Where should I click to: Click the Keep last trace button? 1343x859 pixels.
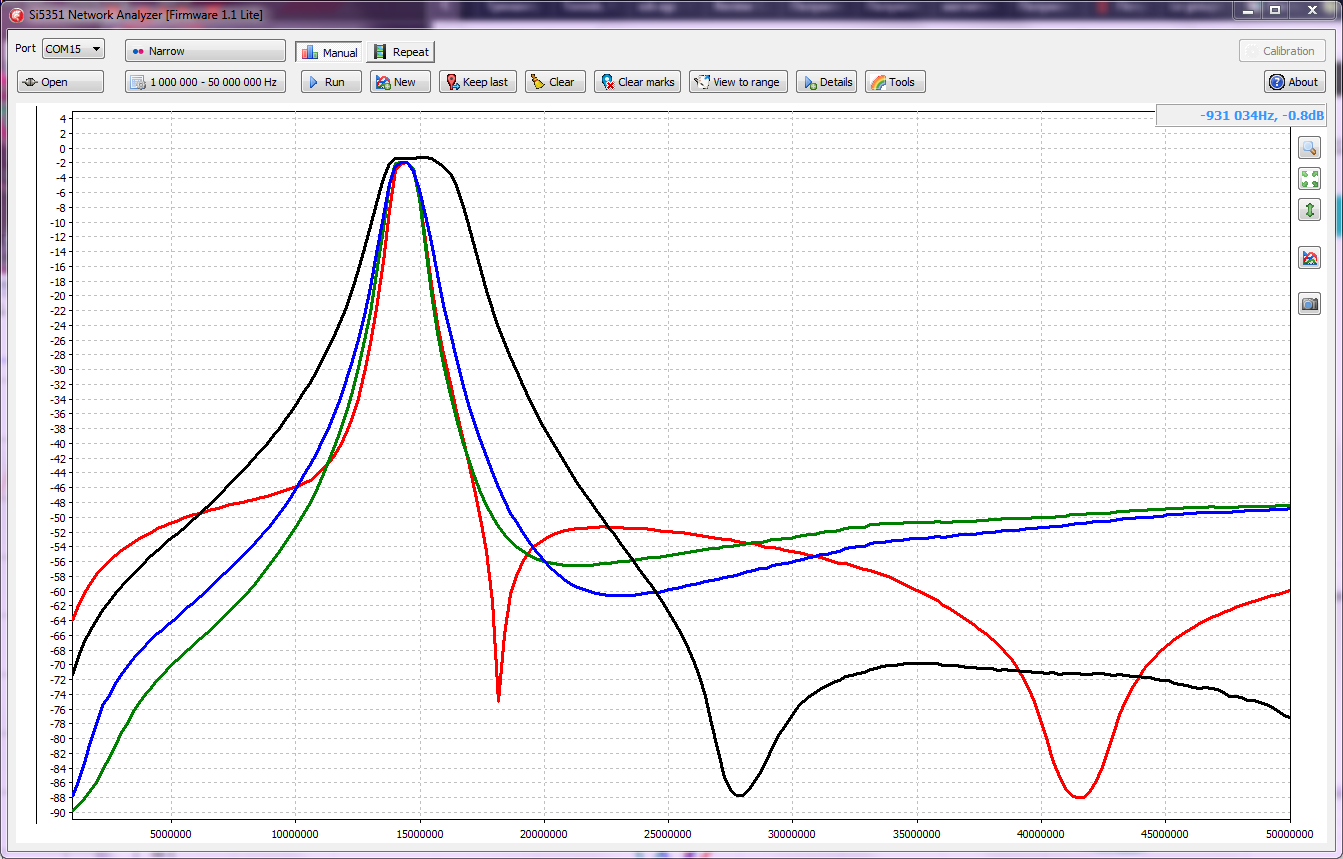click(x=477, y=82)
